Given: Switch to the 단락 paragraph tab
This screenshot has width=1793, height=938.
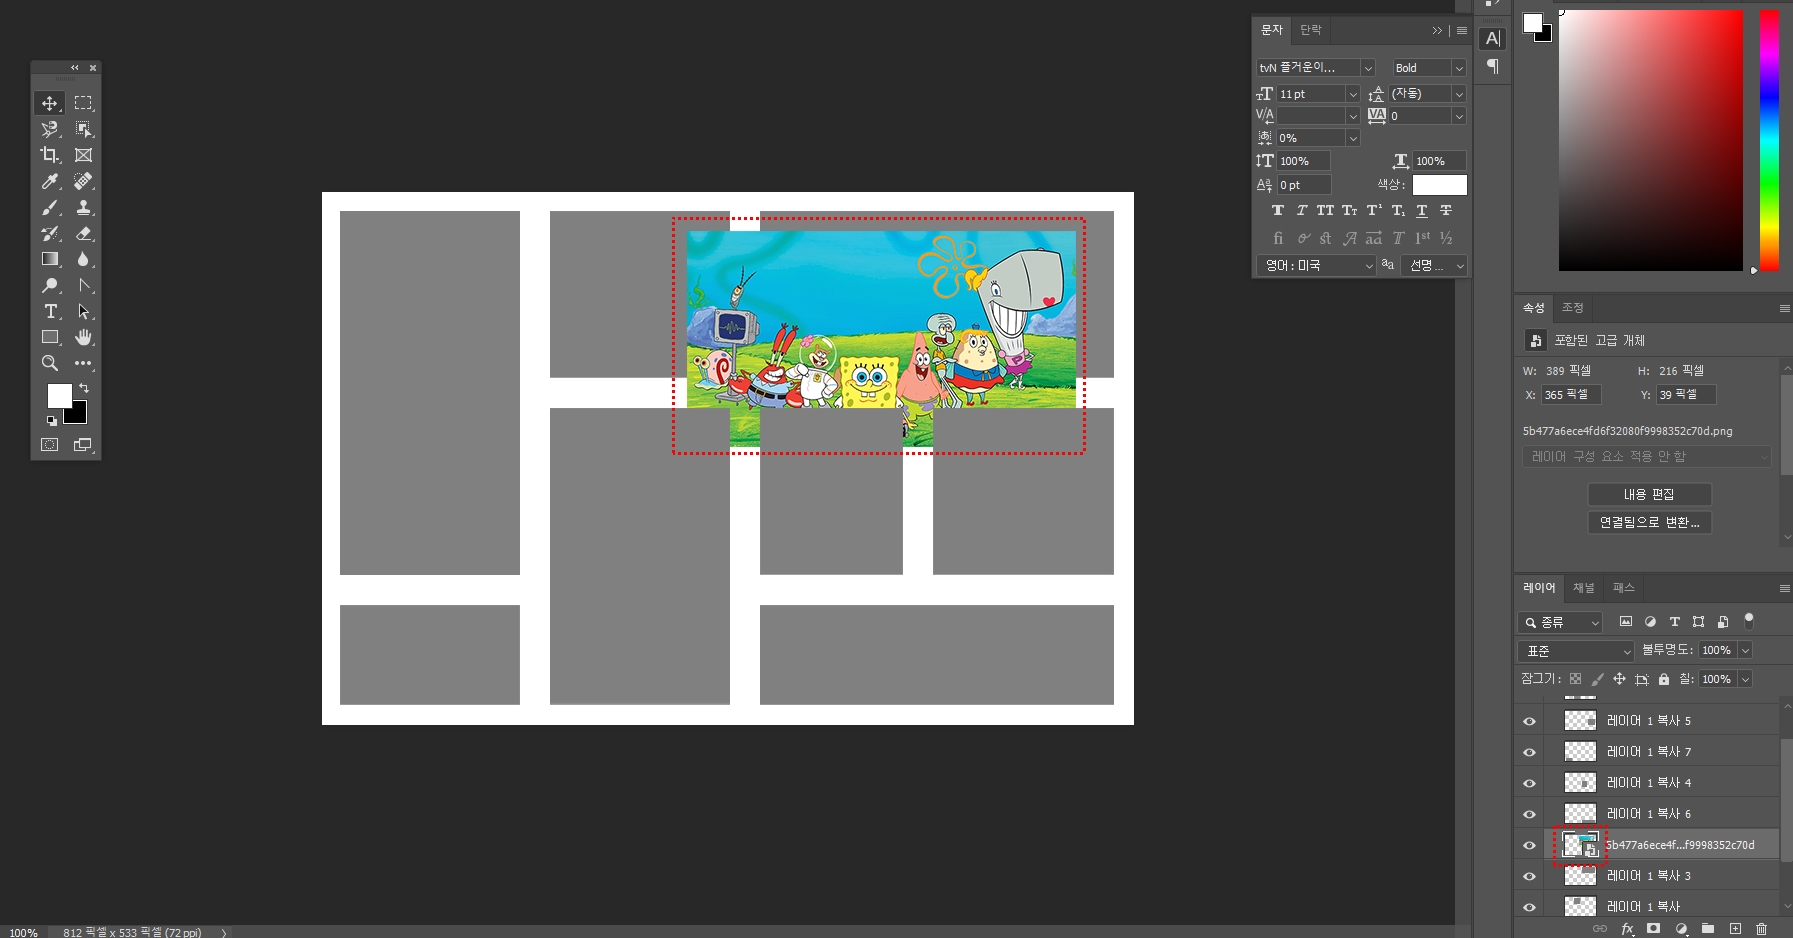Looking at the screenshot, I should coord(1311,30).
